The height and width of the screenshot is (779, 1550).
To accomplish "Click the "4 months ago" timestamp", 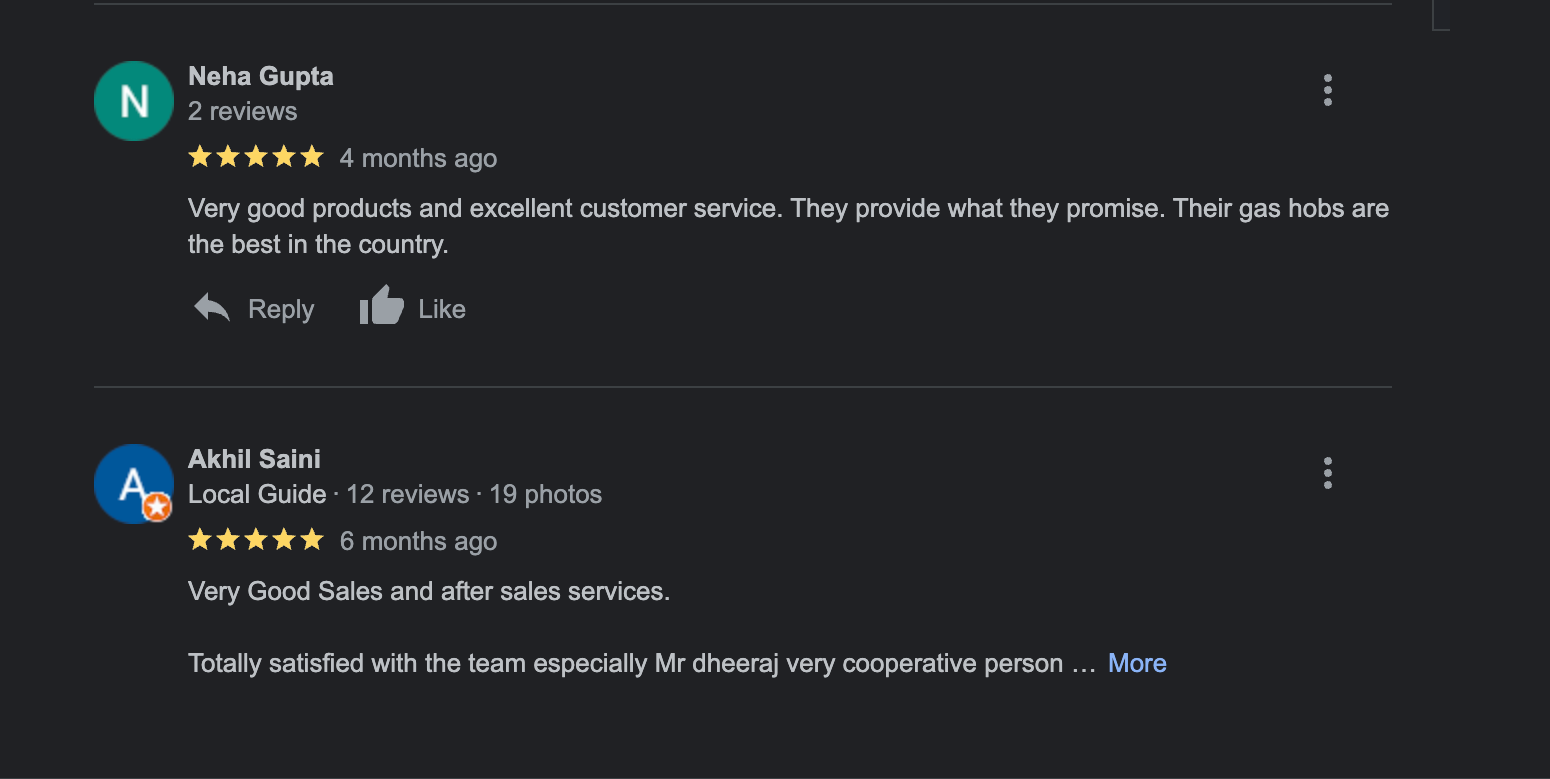I will point(418,158).
